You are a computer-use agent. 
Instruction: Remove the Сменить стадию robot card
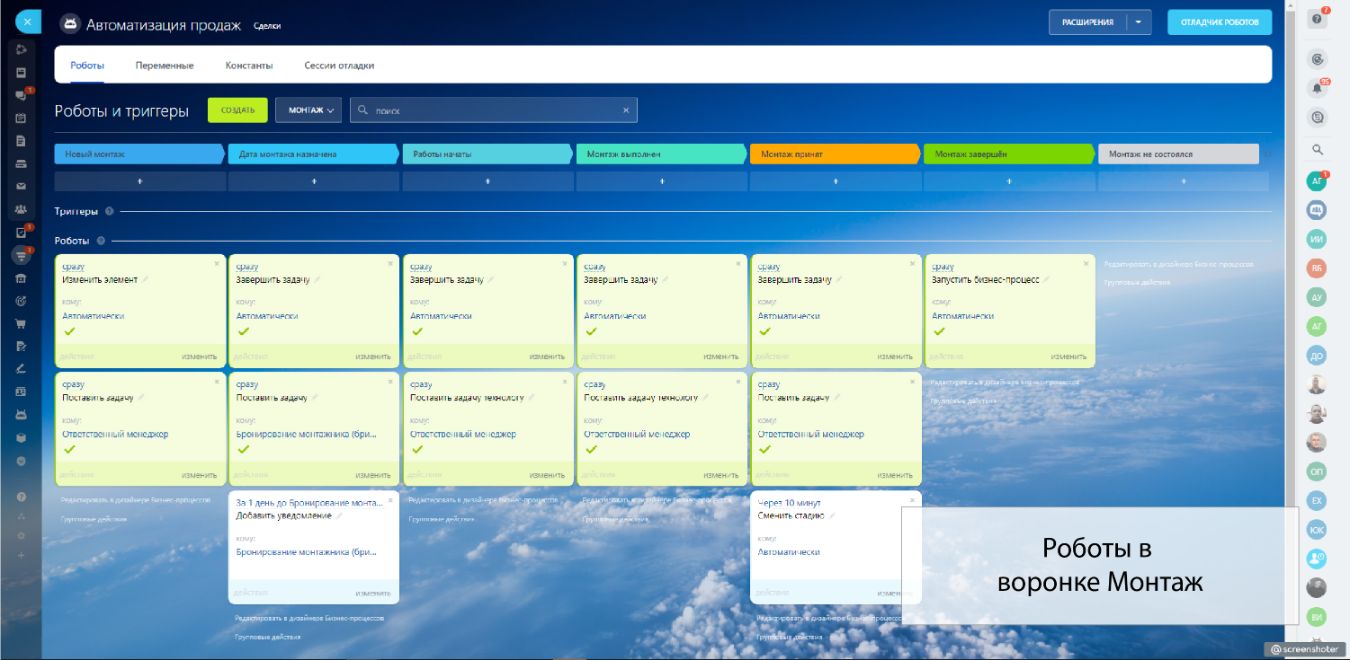[x=912, y=499]
